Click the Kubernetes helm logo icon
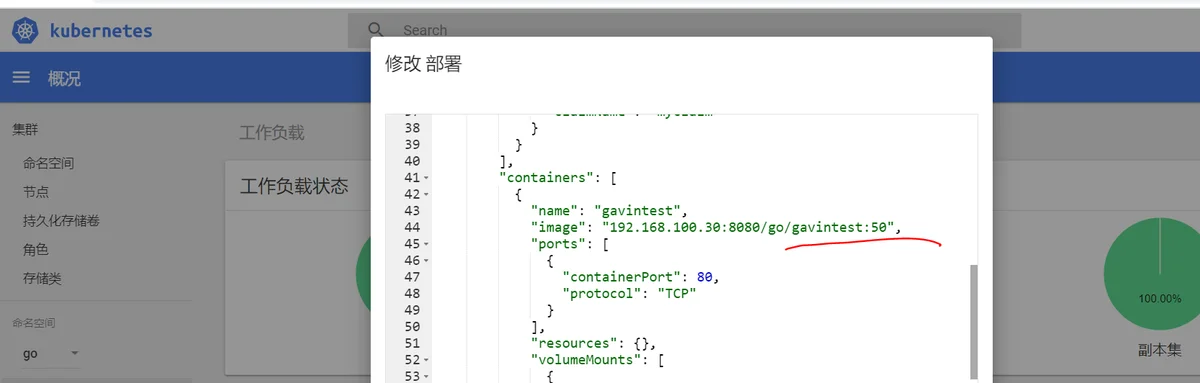1200x383 pixels. 25,31
